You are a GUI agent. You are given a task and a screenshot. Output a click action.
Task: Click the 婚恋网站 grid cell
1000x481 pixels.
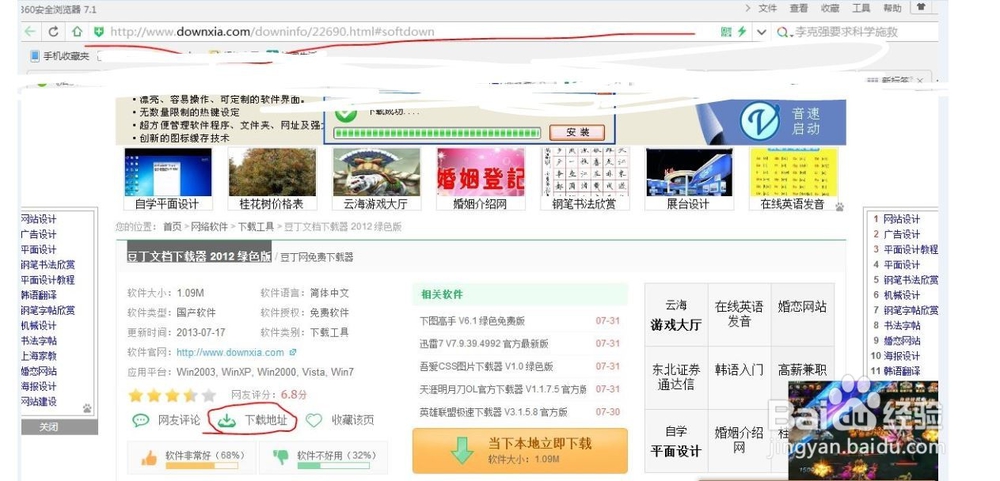pyautogui.click(x=802, y=314)
